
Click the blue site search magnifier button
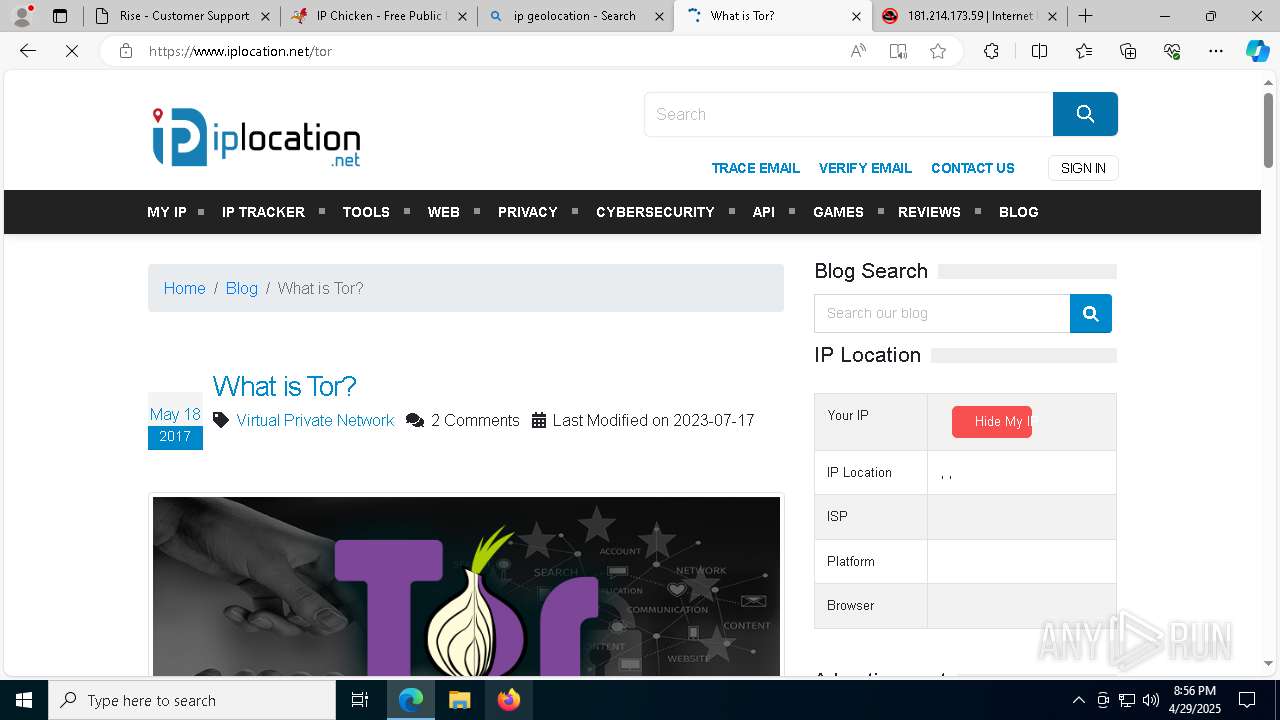pos(1085,114)
